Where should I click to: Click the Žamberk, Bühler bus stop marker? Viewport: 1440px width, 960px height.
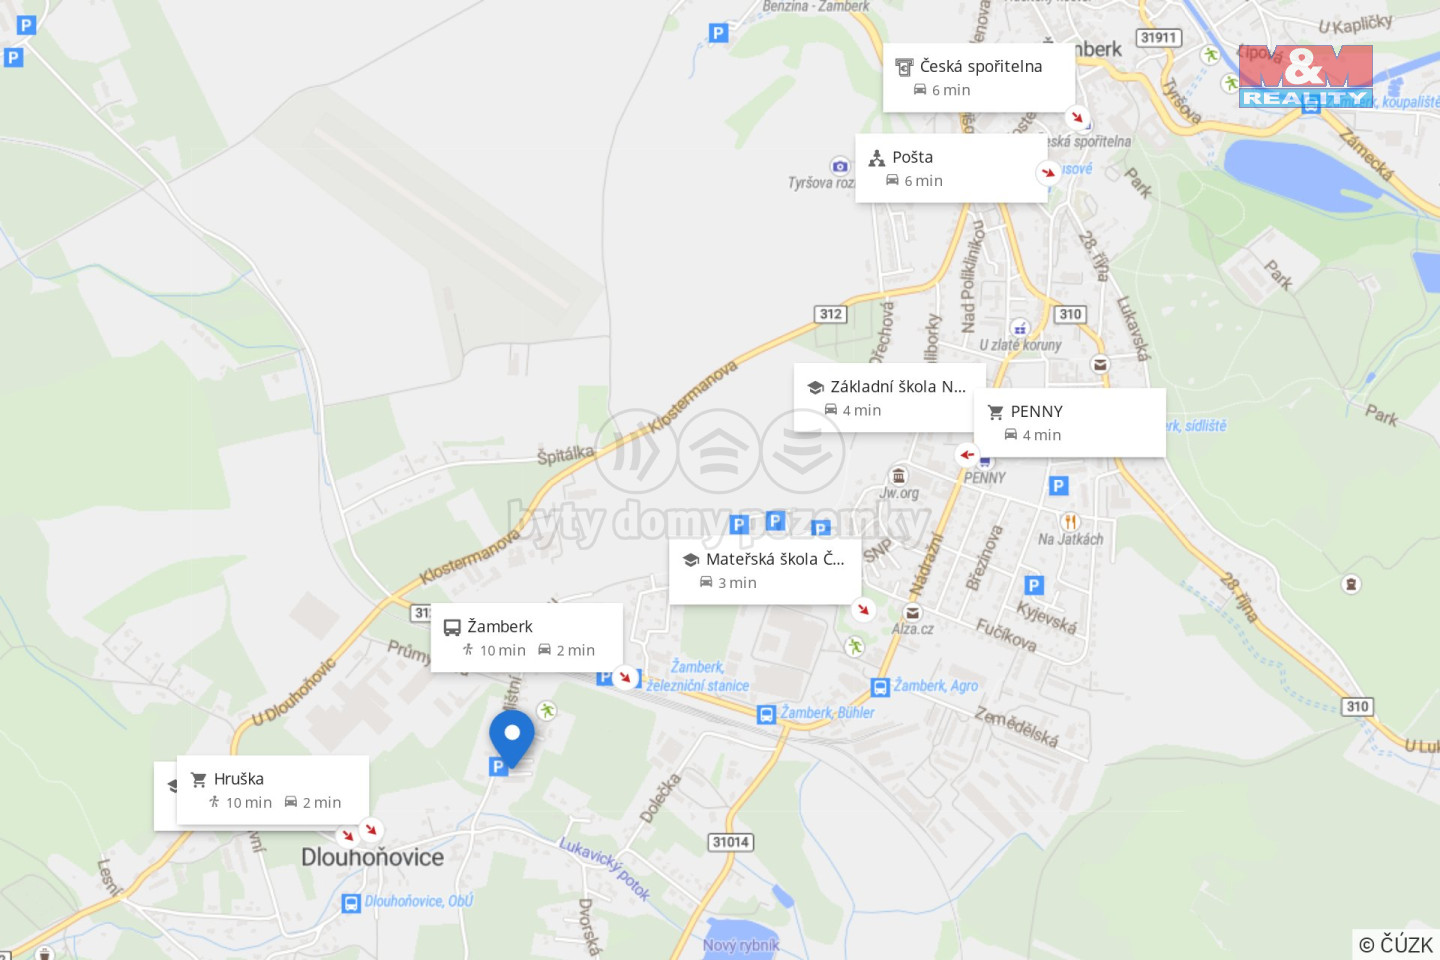click(766, 714)
